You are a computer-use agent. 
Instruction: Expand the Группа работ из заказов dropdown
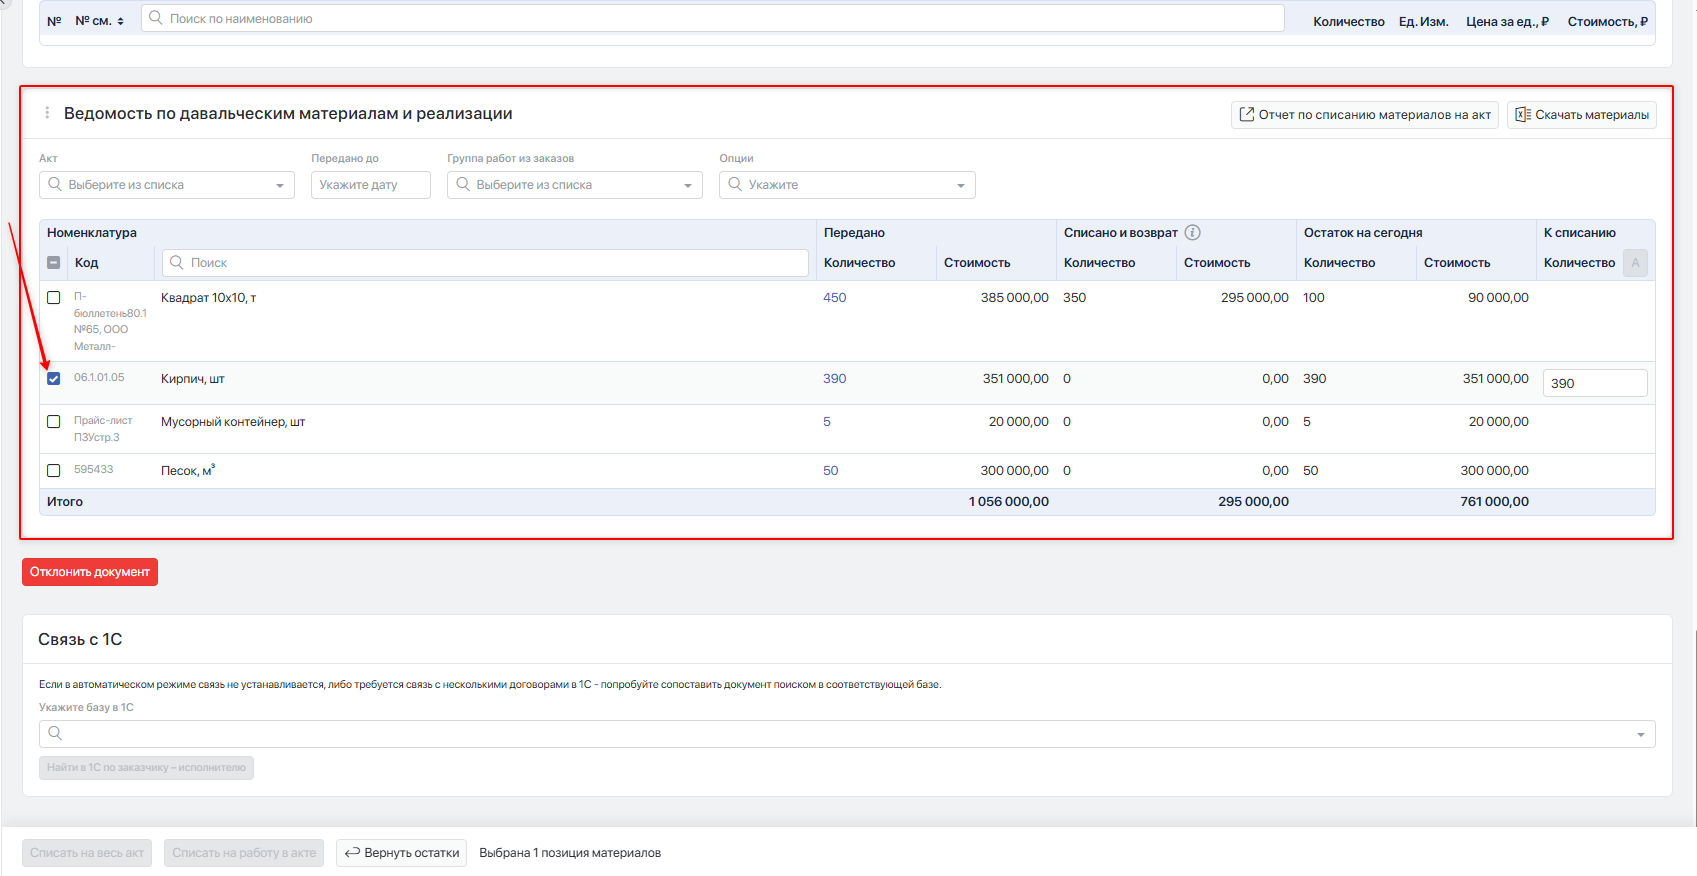[575, 185]
